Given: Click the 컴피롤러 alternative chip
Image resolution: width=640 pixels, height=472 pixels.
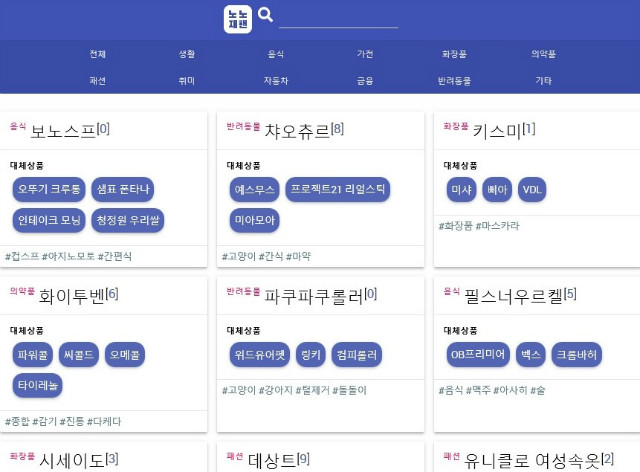Looking at the screenshot, I should click(x=357, y=354).
